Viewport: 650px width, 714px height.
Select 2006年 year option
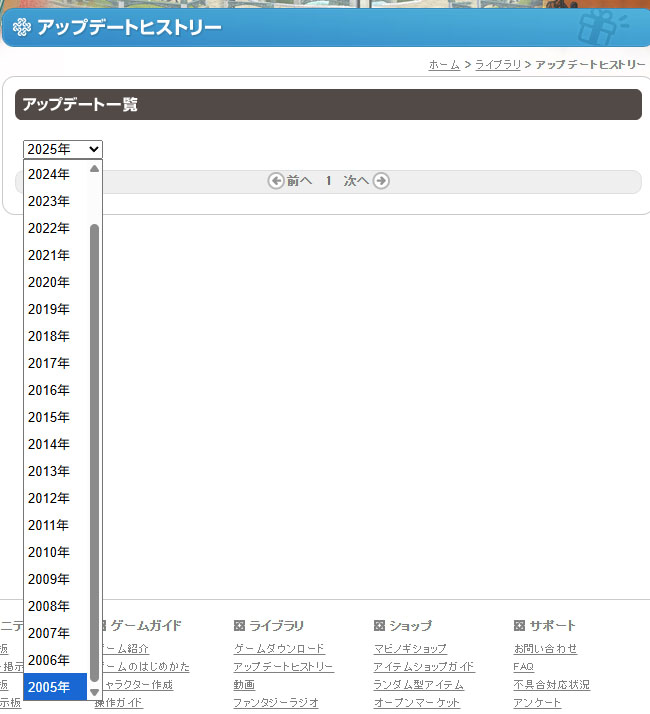55,660
